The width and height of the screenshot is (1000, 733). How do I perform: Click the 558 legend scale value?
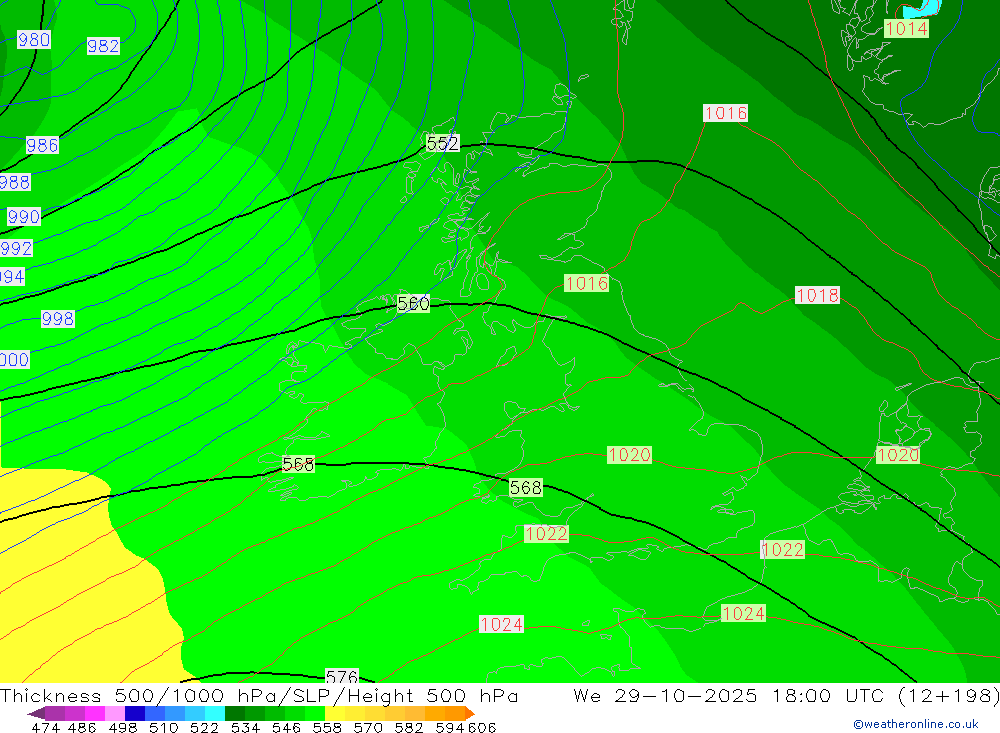tap(327, 727)
